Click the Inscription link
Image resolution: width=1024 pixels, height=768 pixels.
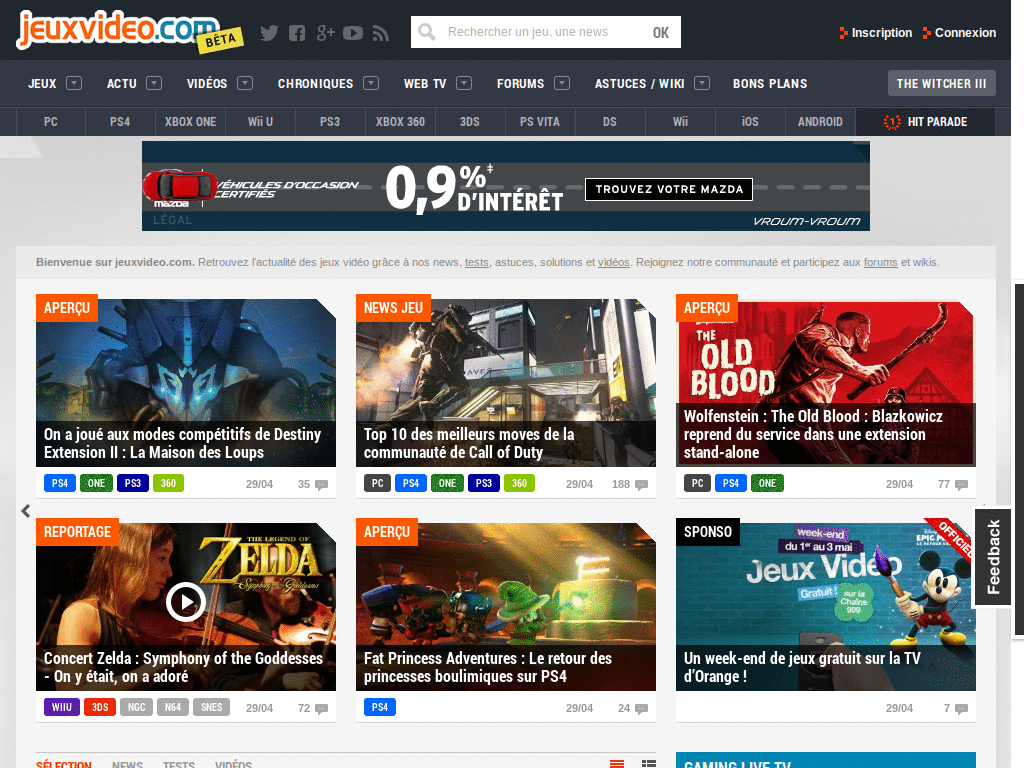click(x=876, y=33)
